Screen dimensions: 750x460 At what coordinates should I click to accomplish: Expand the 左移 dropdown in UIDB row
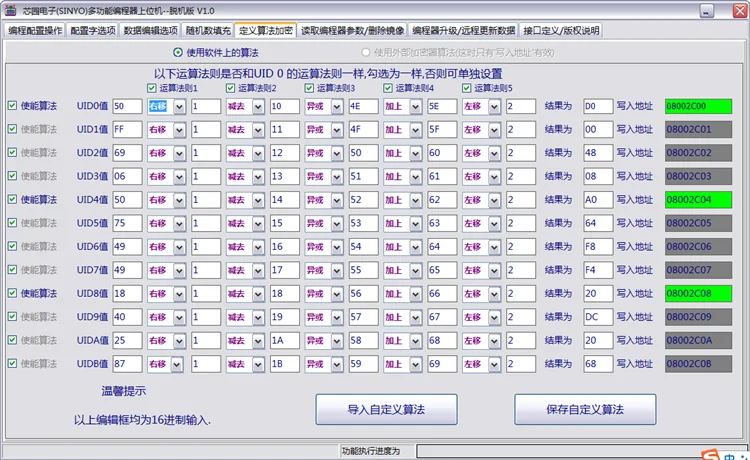(x=494, y=364)
